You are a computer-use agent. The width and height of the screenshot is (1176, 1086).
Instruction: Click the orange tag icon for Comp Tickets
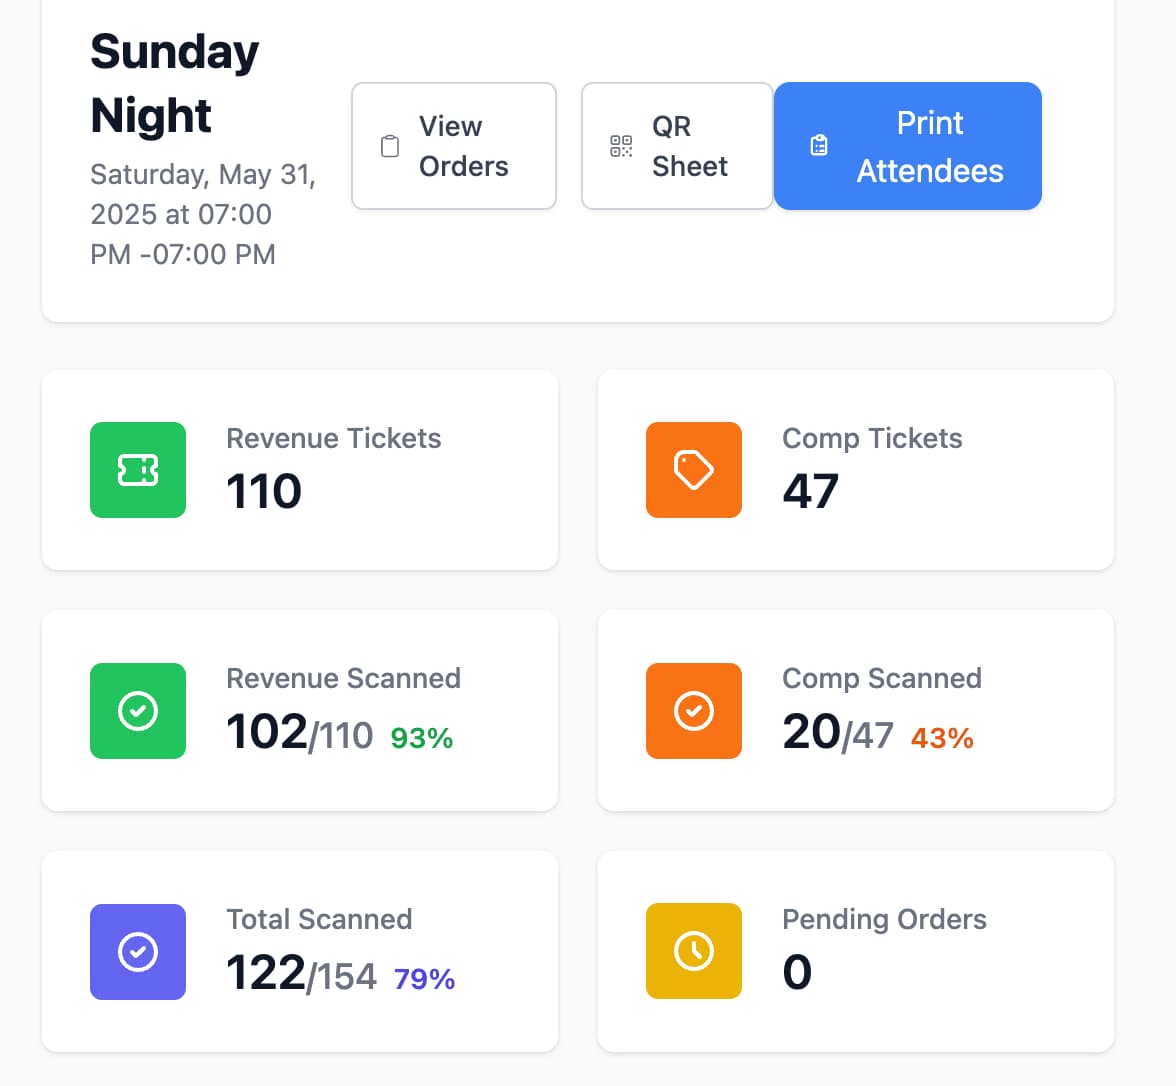693,470
